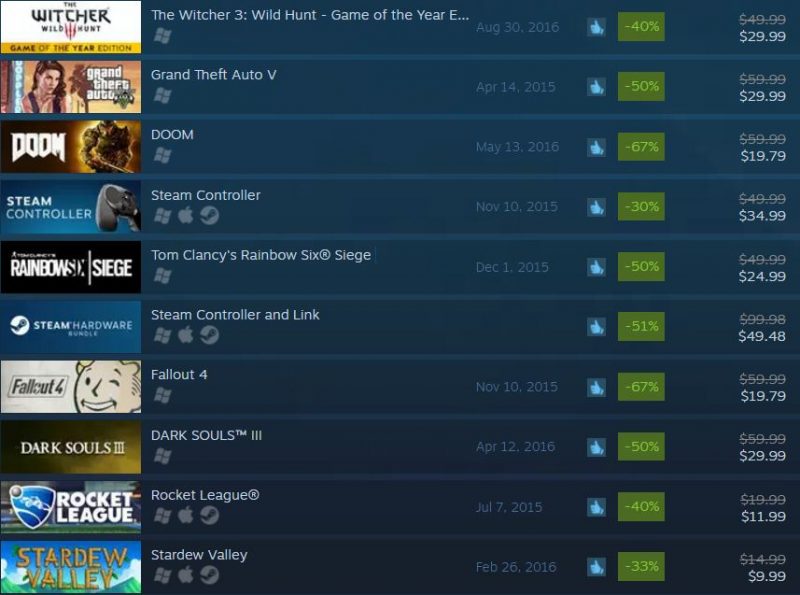Click the $34.99 Steam Controller price
Viewport: 800px width, 595px height.
pos(762,216)
